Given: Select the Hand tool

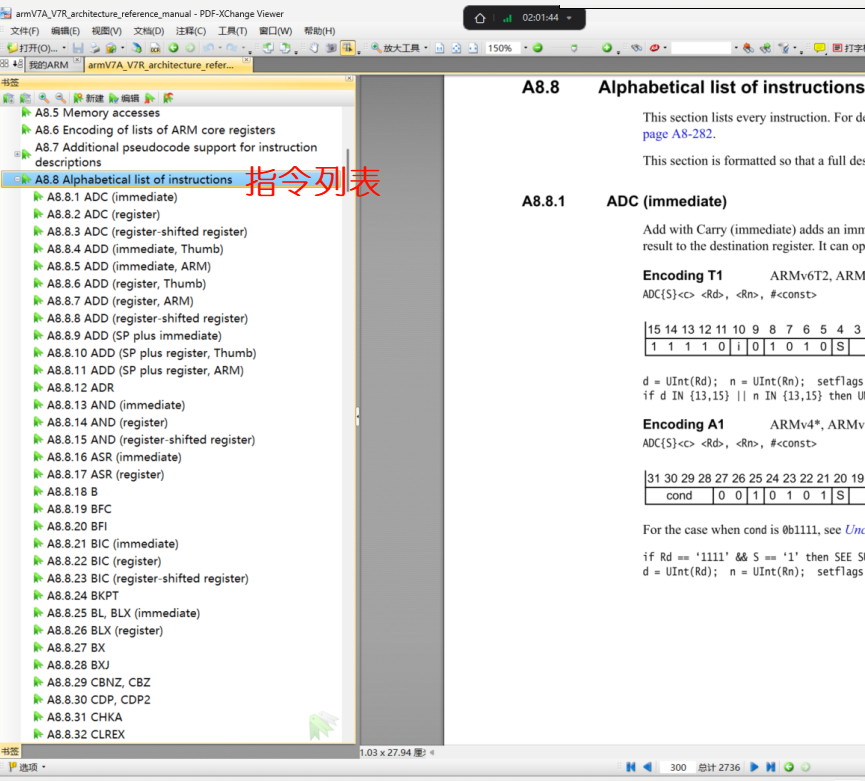Looking at the screenshot, I should click(x=314, y=48).
